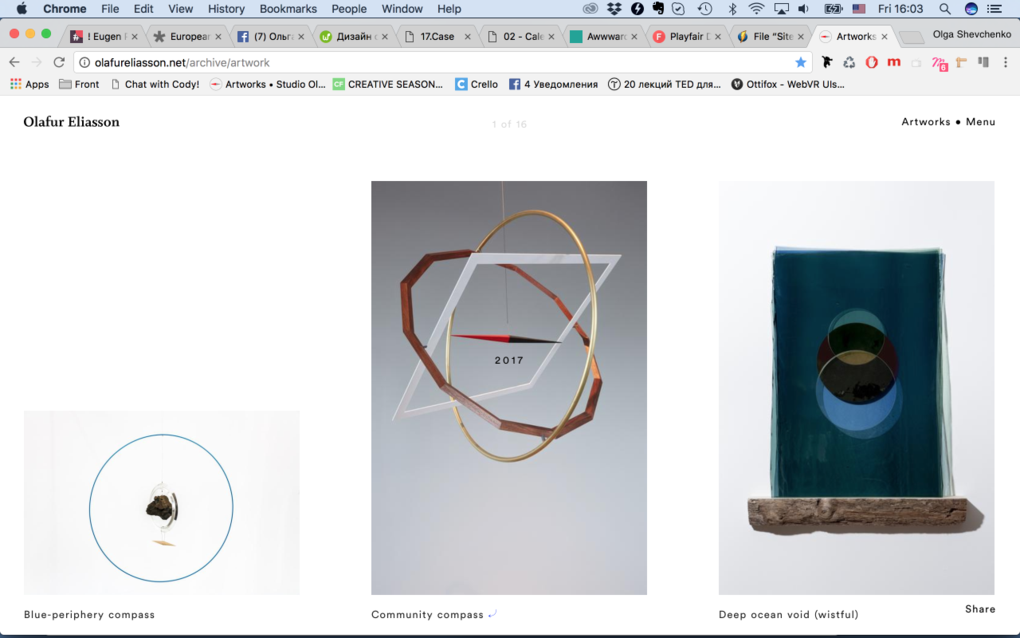Open a new tab with the blank tab button
This screenshot has width=1020, height=638.
coord(911,37)
